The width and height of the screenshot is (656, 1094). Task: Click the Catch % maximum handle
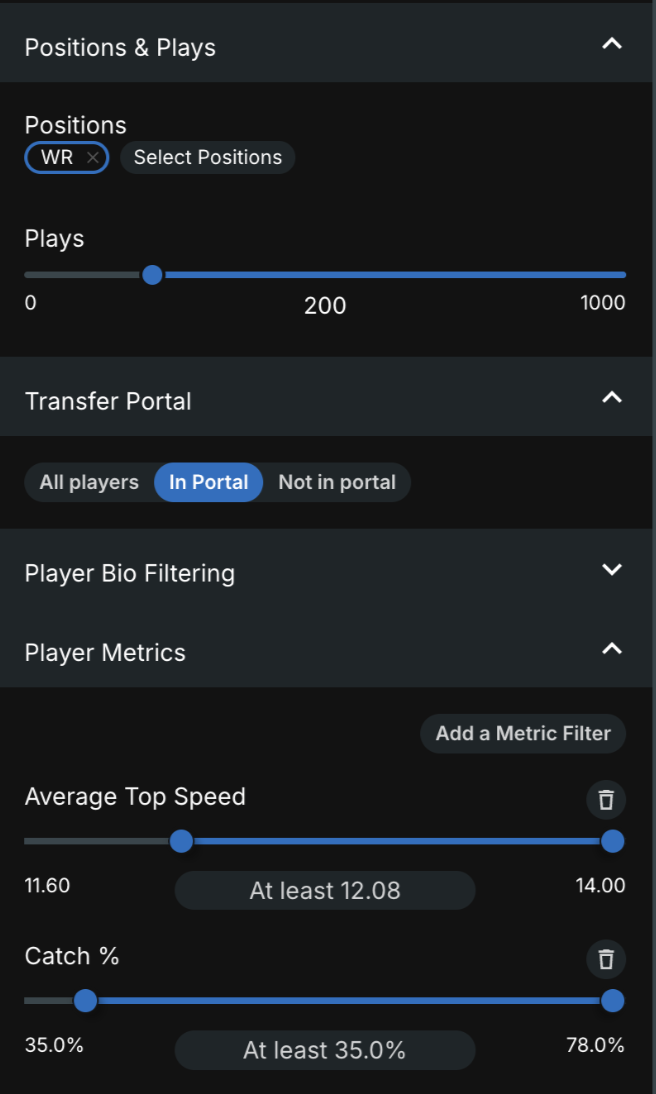pos(613,1000)
